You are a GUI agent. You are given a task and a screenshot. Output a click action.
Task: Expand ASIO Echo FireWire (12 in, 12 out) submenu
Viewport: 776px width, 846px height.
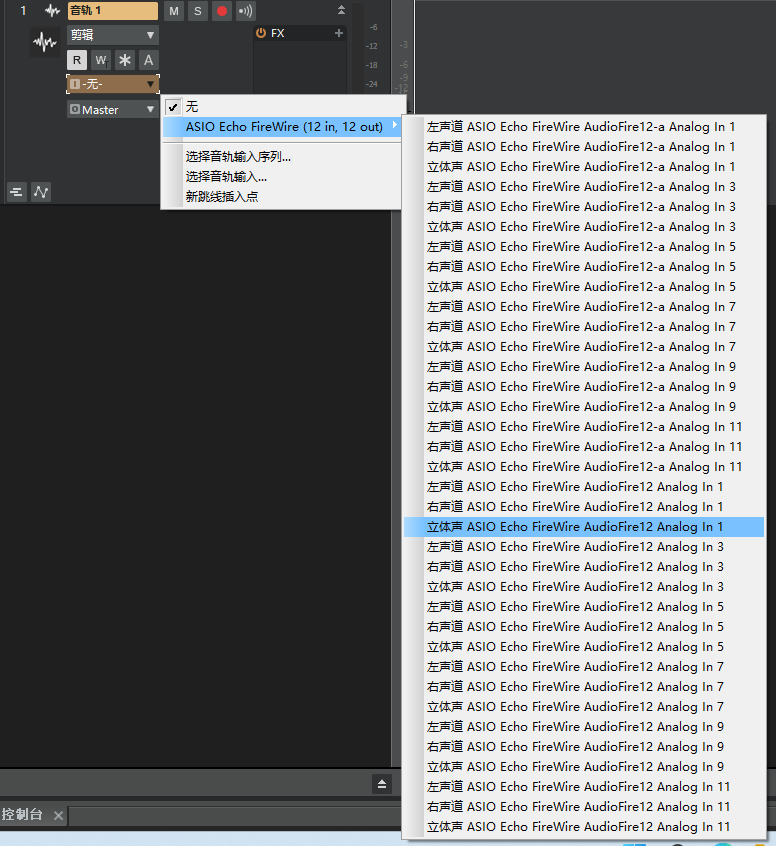click(283, 127)
